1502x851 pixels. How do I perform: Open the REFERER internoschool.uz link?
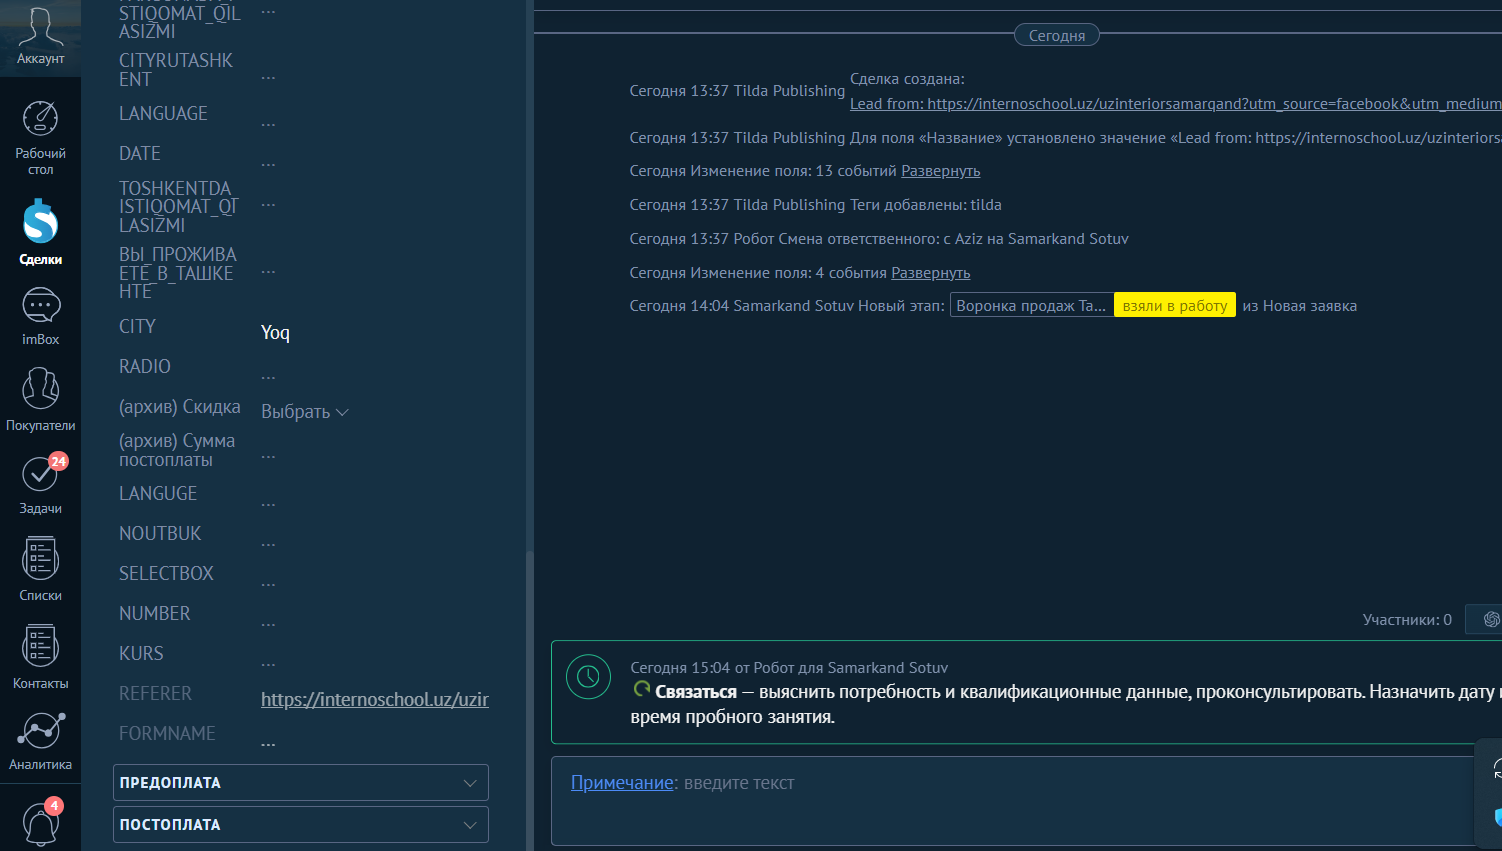pyautogui.click(x=375, y=700)
